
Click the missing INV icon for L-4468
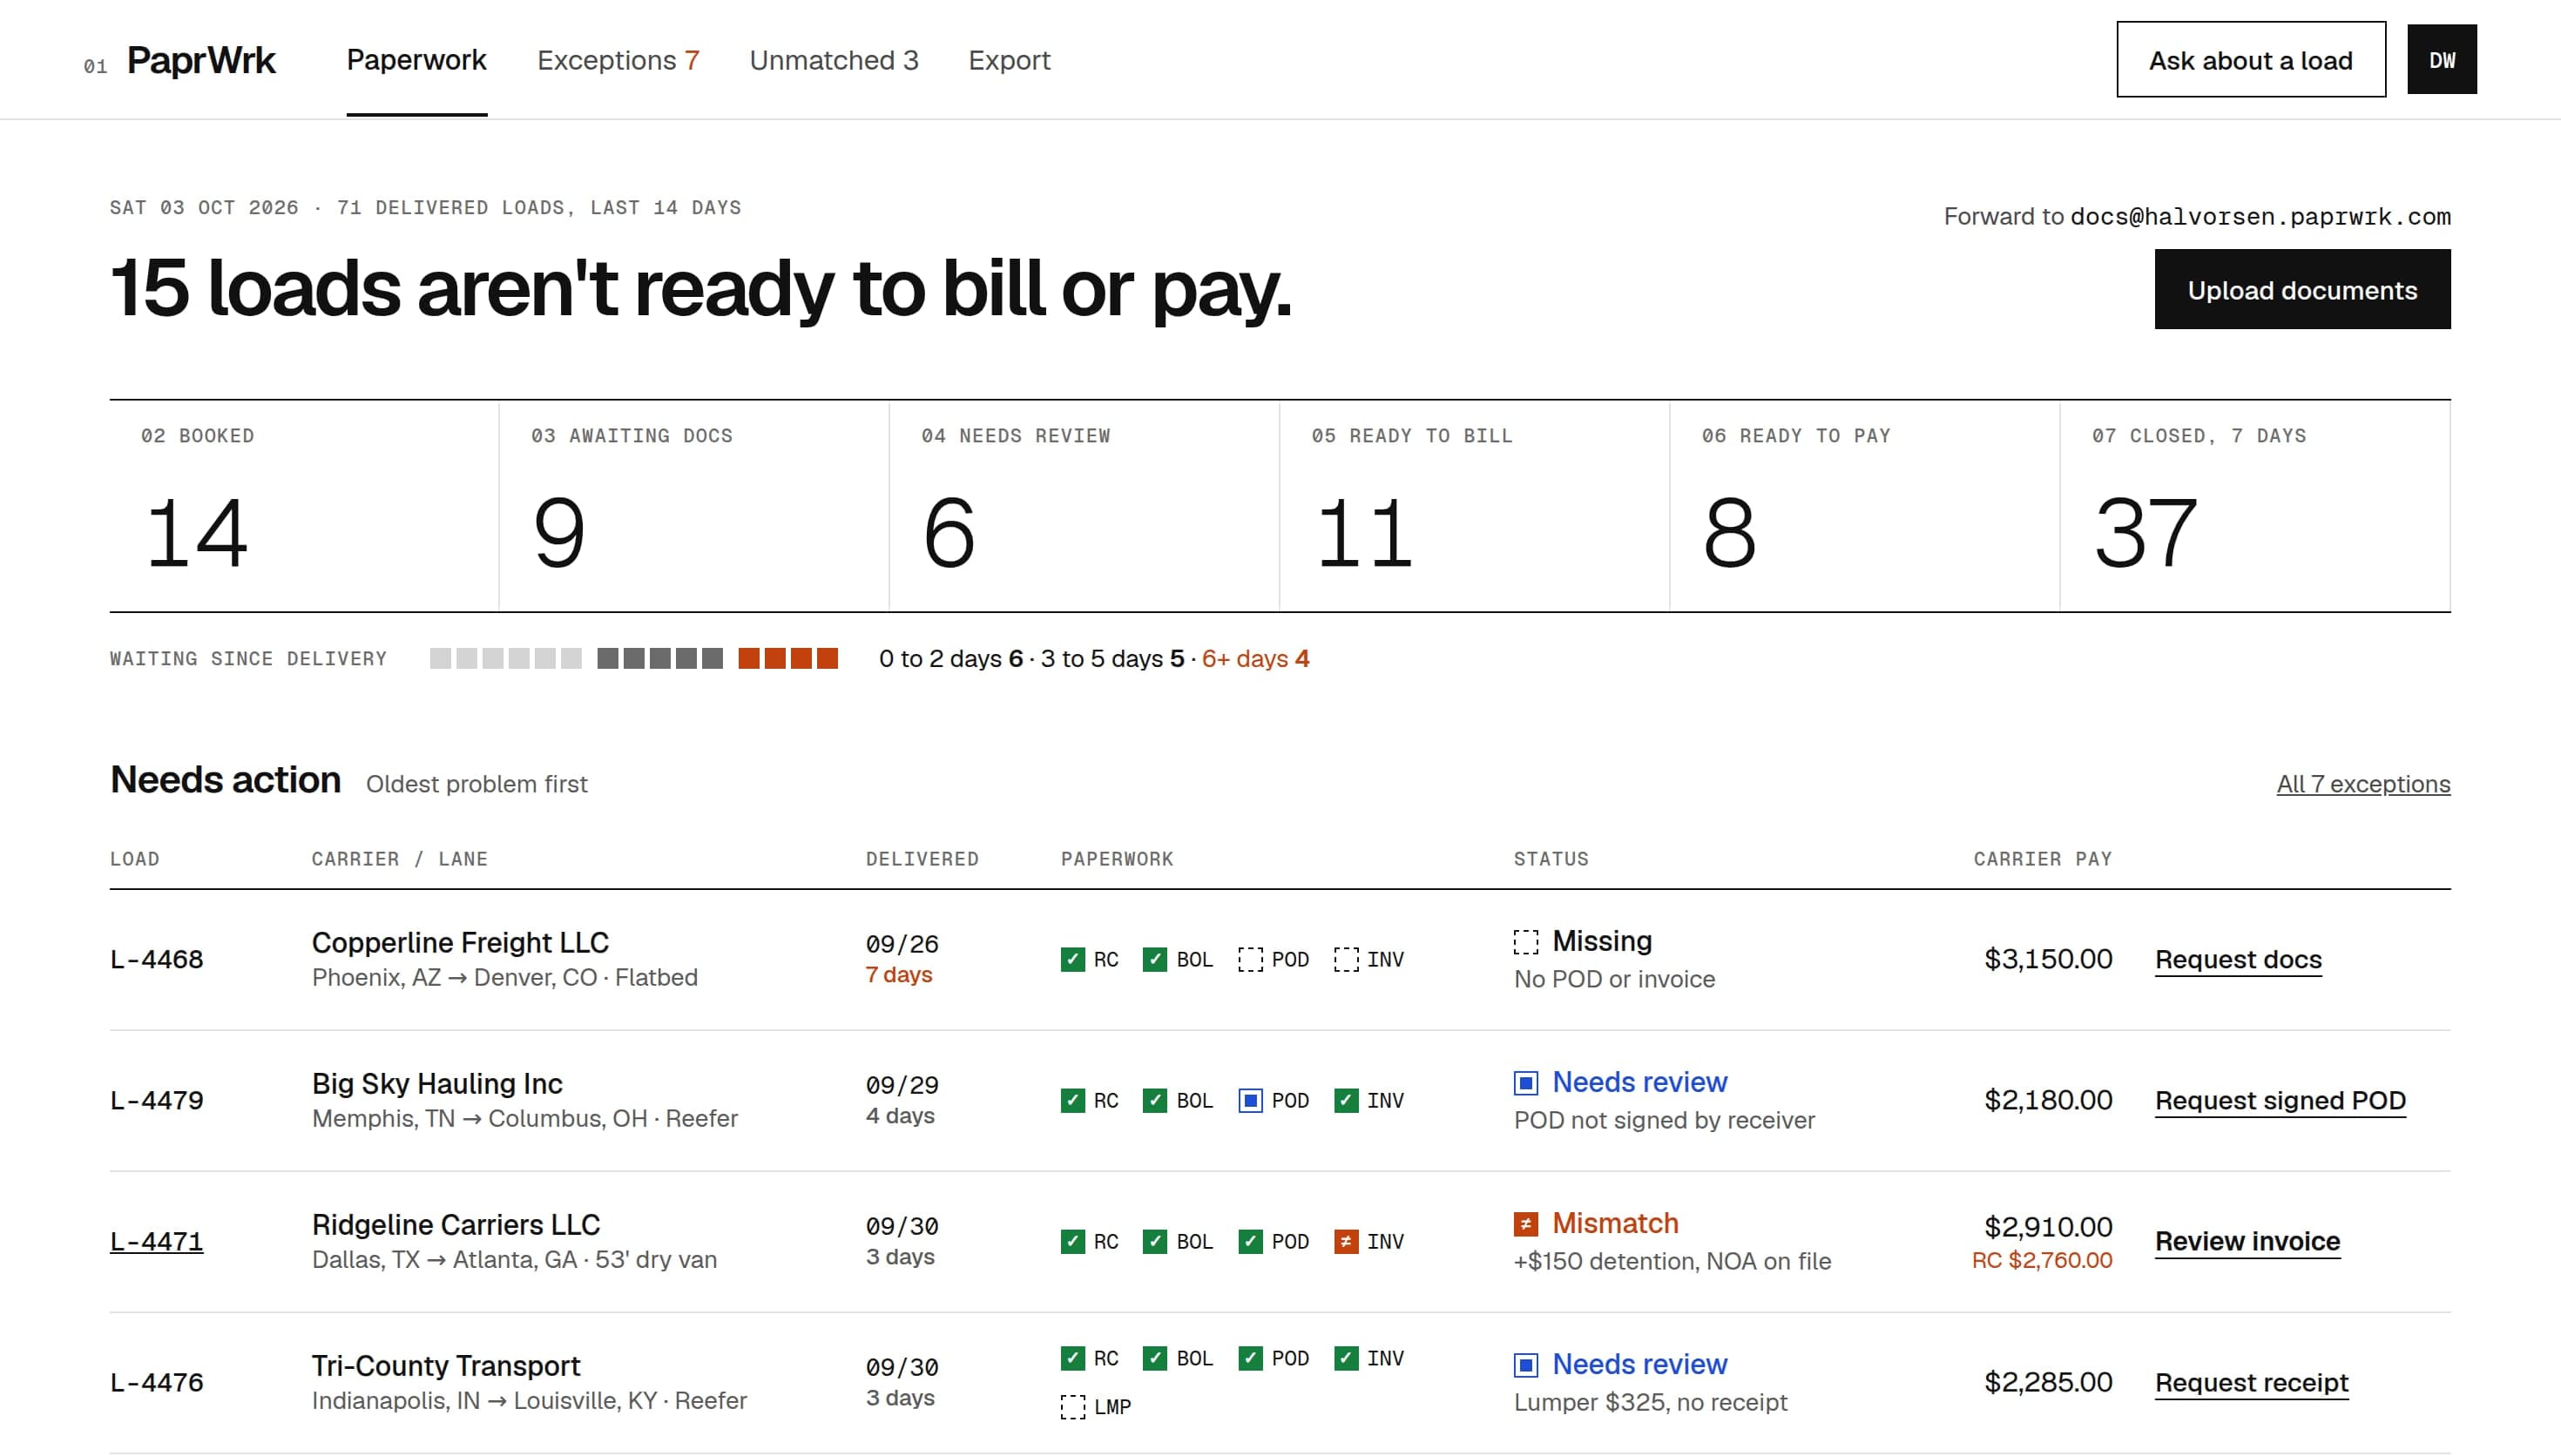[1345, 959]
